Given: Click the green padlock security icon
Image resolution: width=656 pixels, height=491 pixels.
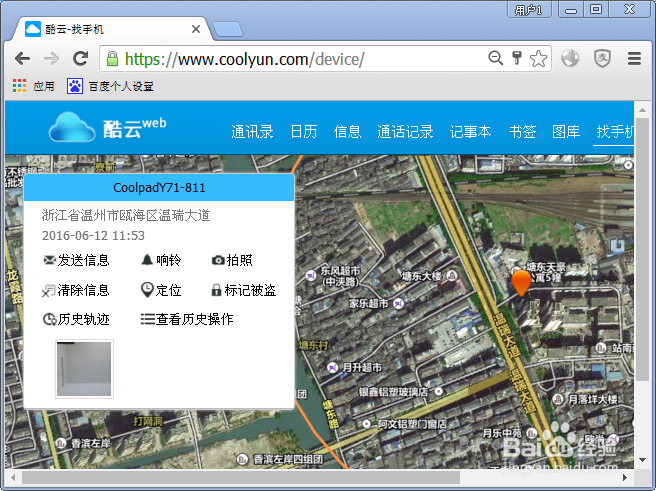Looking at the screenshot, I should (112, 59).
